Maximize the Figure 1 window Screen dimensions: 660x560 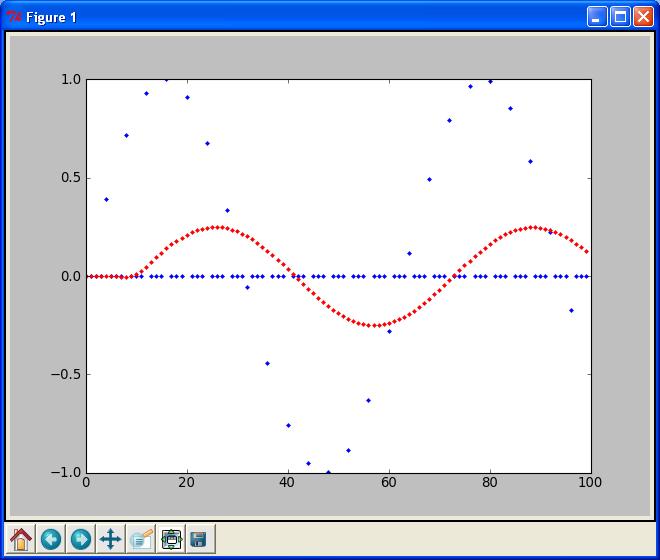(x=620, y=17)
